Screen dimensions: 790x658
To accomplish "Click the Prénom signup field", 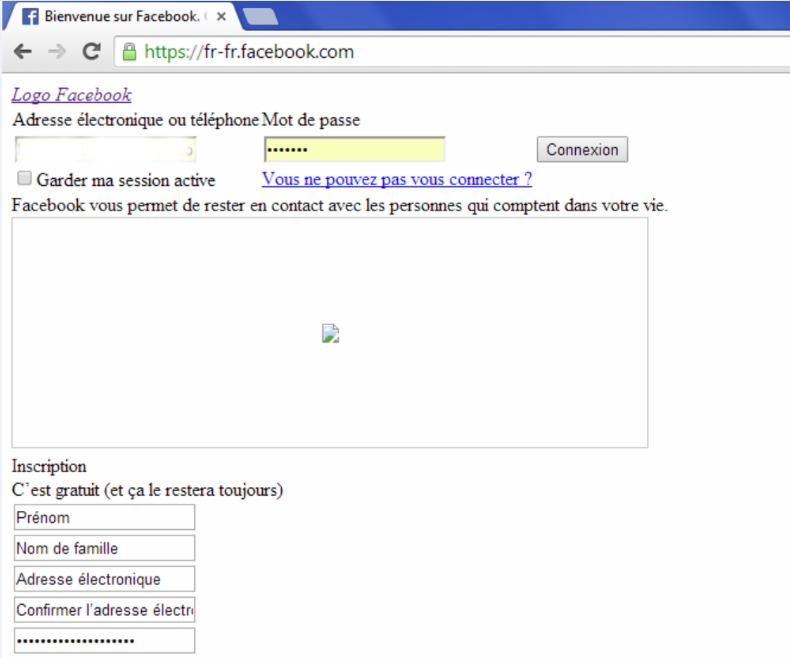I will coord(104,517).
